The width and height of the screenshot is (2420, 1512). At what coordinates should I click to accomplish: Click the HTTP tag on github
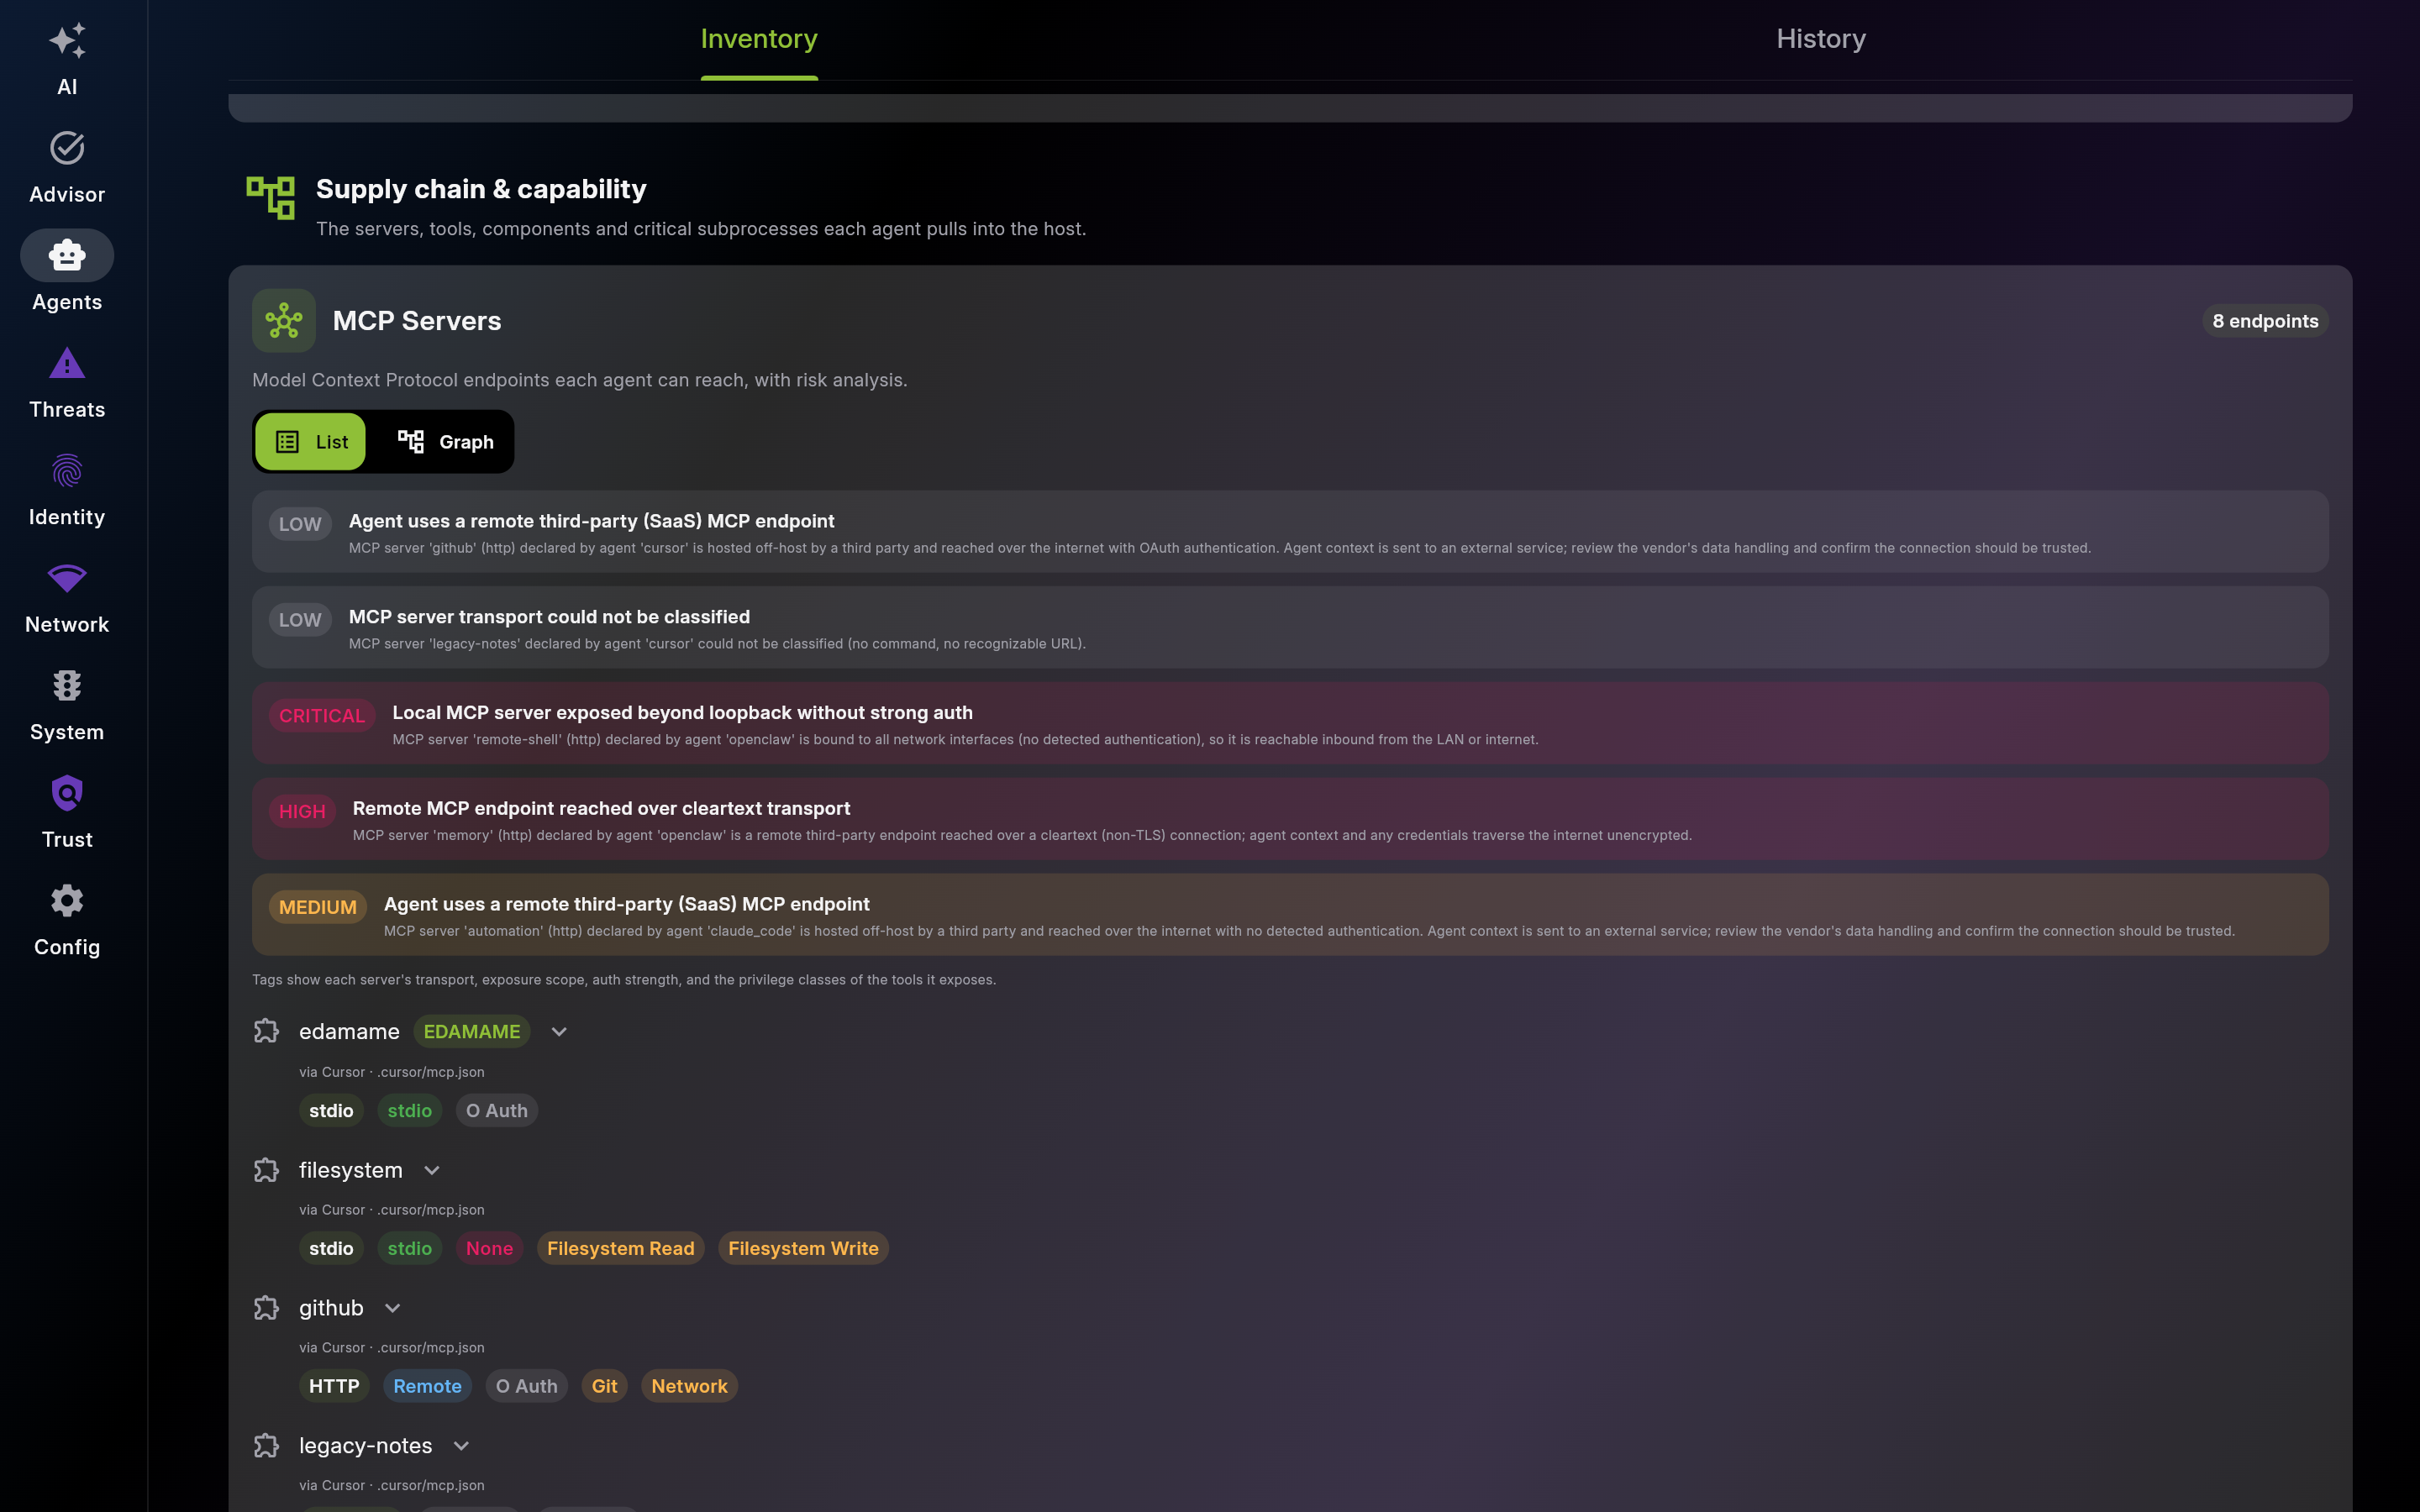tap(334, 1386)
